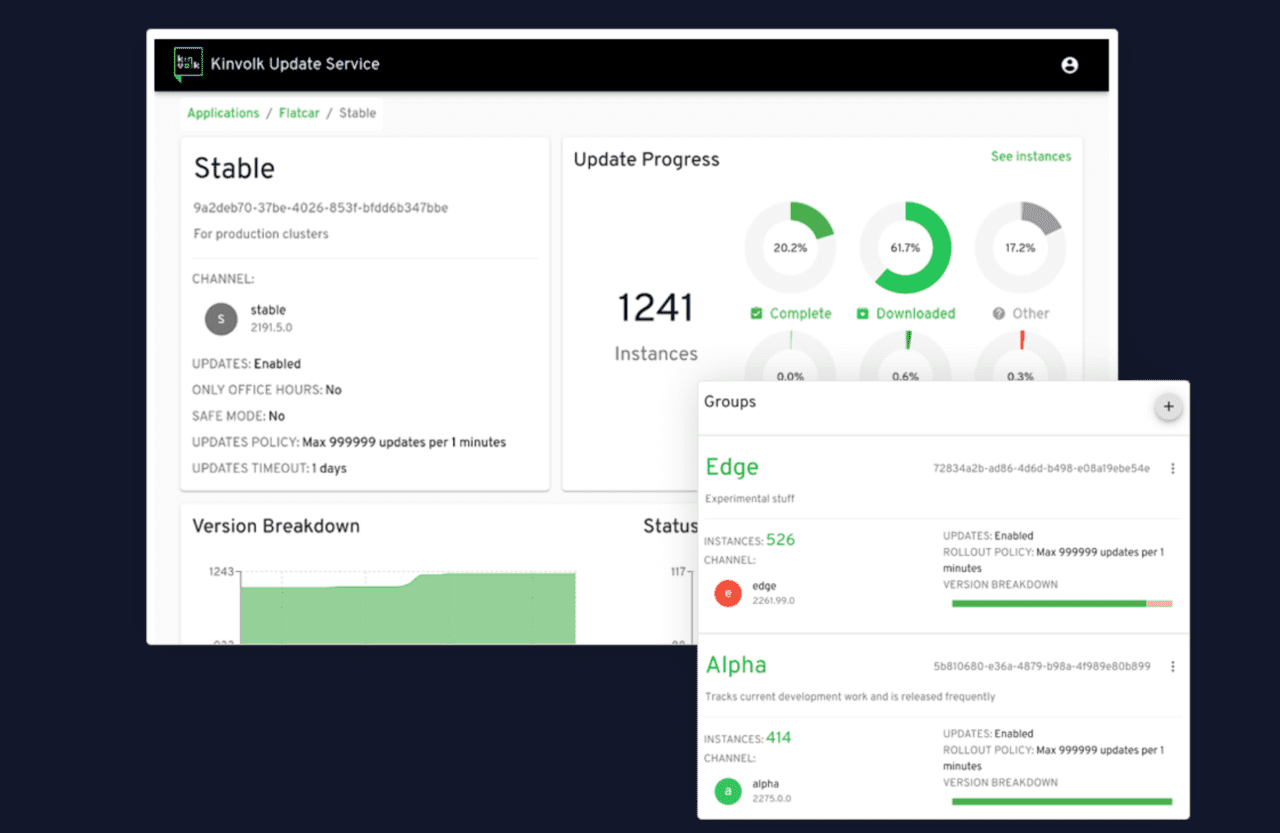Image resolution: width=1280 pixels, height=833 pixels.
Task: Click the Alpha 'Tracks current development work' description
Action: click(850, 696)
